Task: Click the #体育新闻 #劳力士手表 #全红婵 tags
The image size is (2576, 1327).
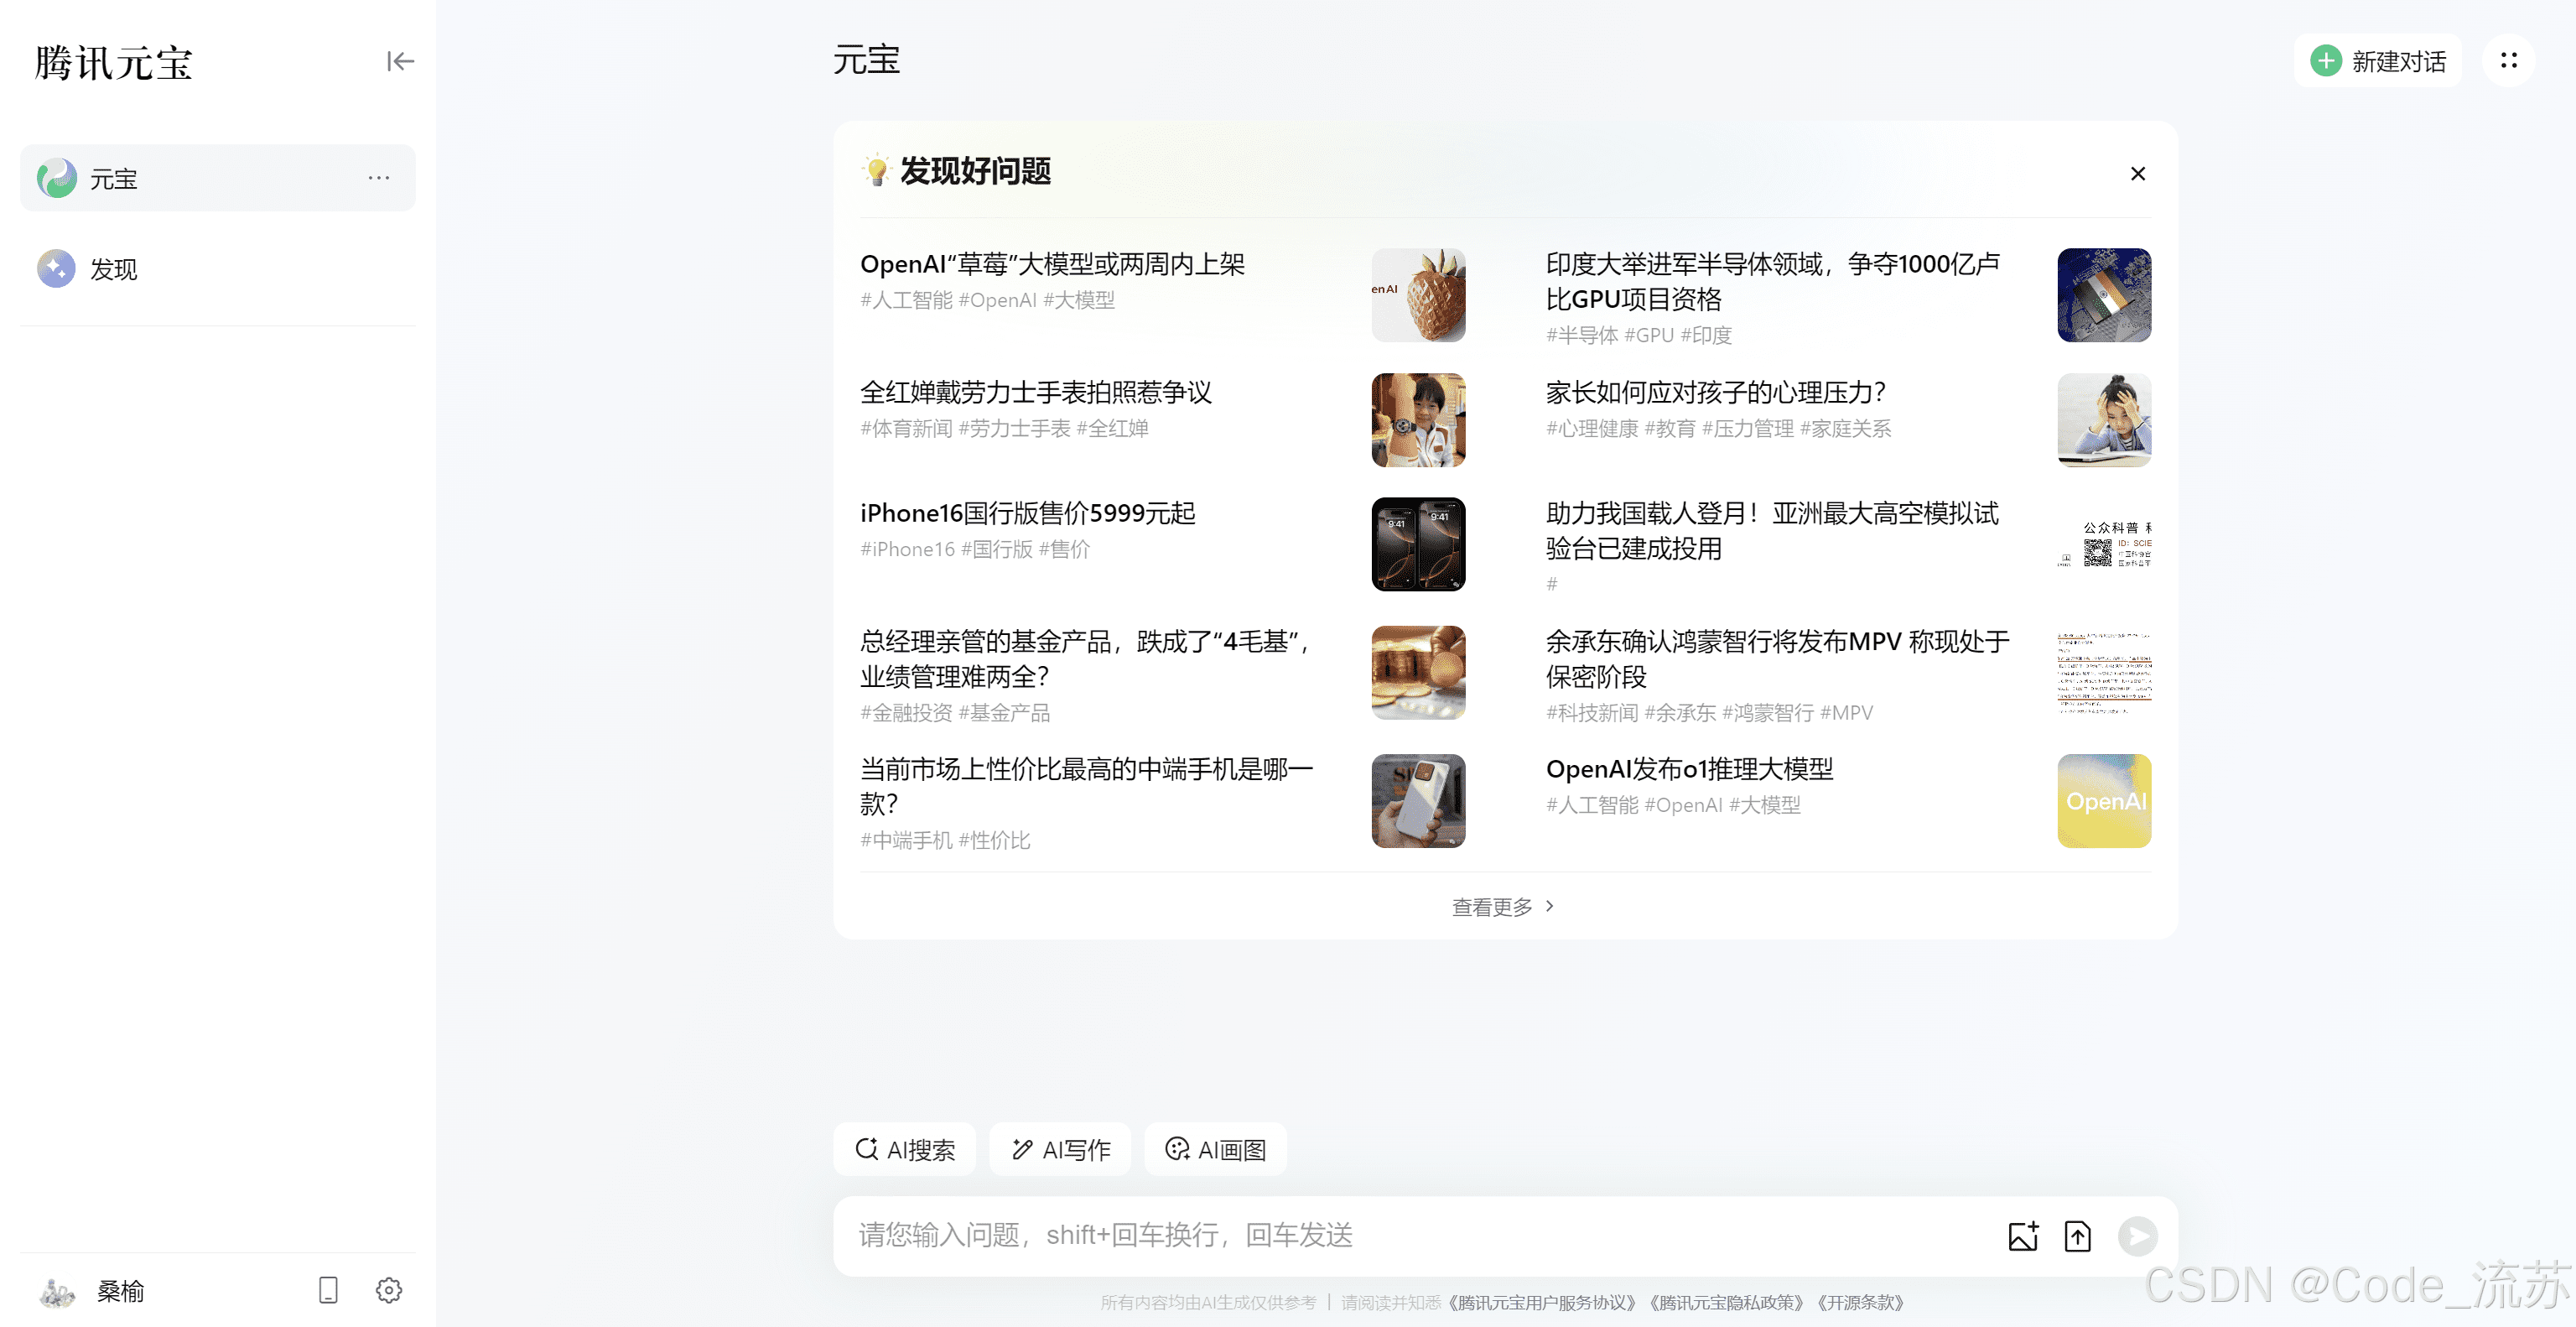Action: (x=1004, y=428)
